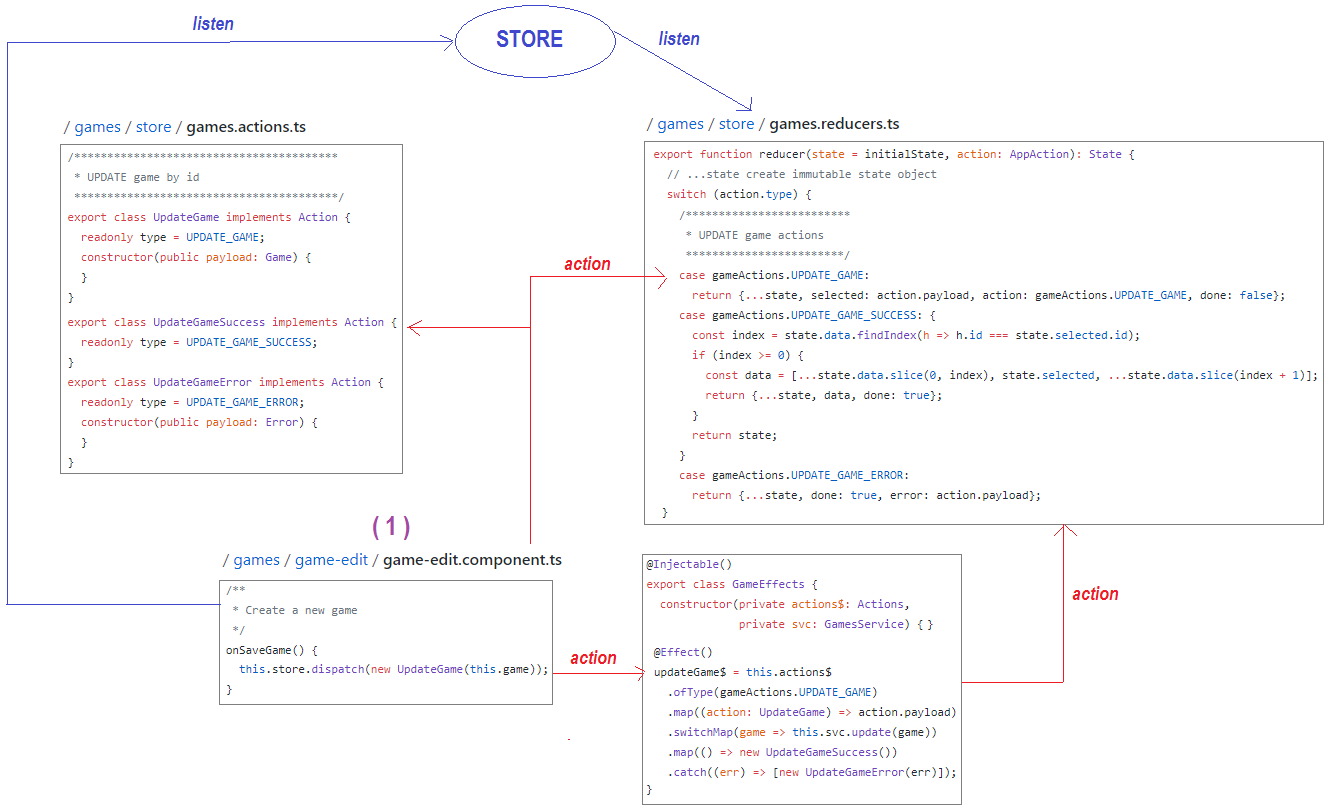The width and height of the screenshot is (1331, 809).
Task: Click '.catch((err) => [new UpdateGameError(err)]);' line
Action: tap(812, 772)
